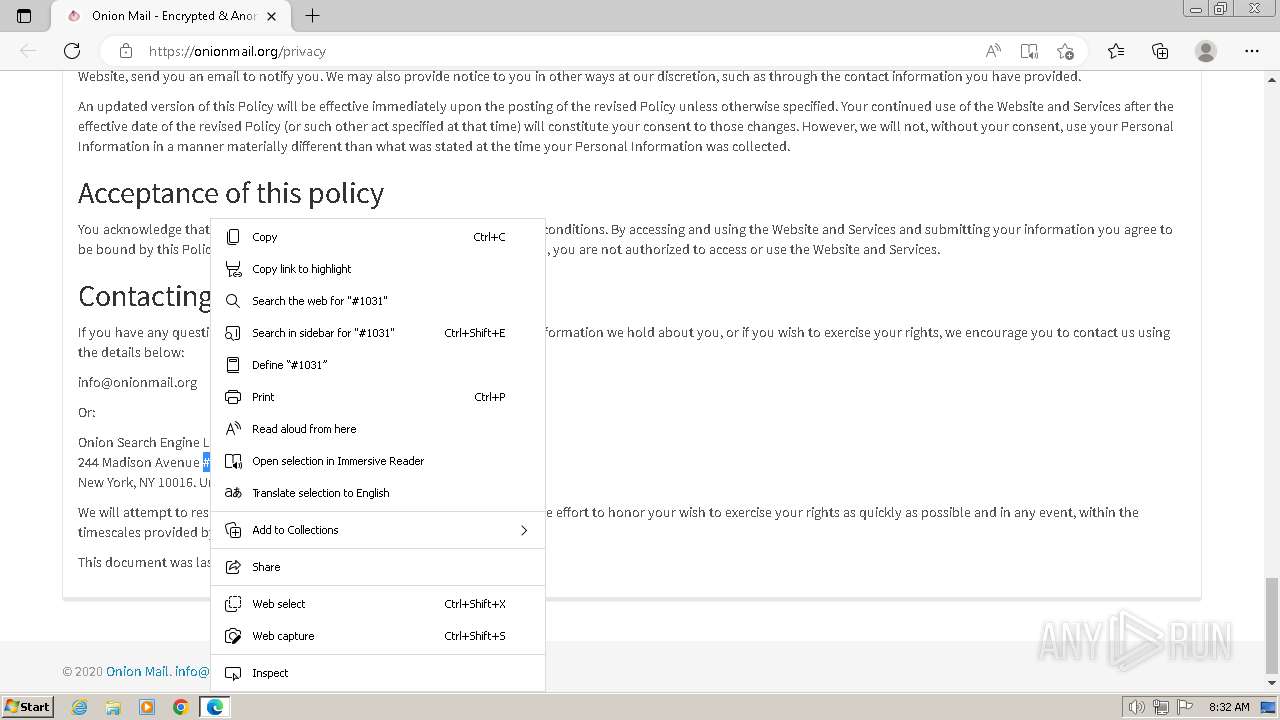Screen dimensions: 1280x720
Task: Open Read aloud in address bar
Action: coord(993,51)
